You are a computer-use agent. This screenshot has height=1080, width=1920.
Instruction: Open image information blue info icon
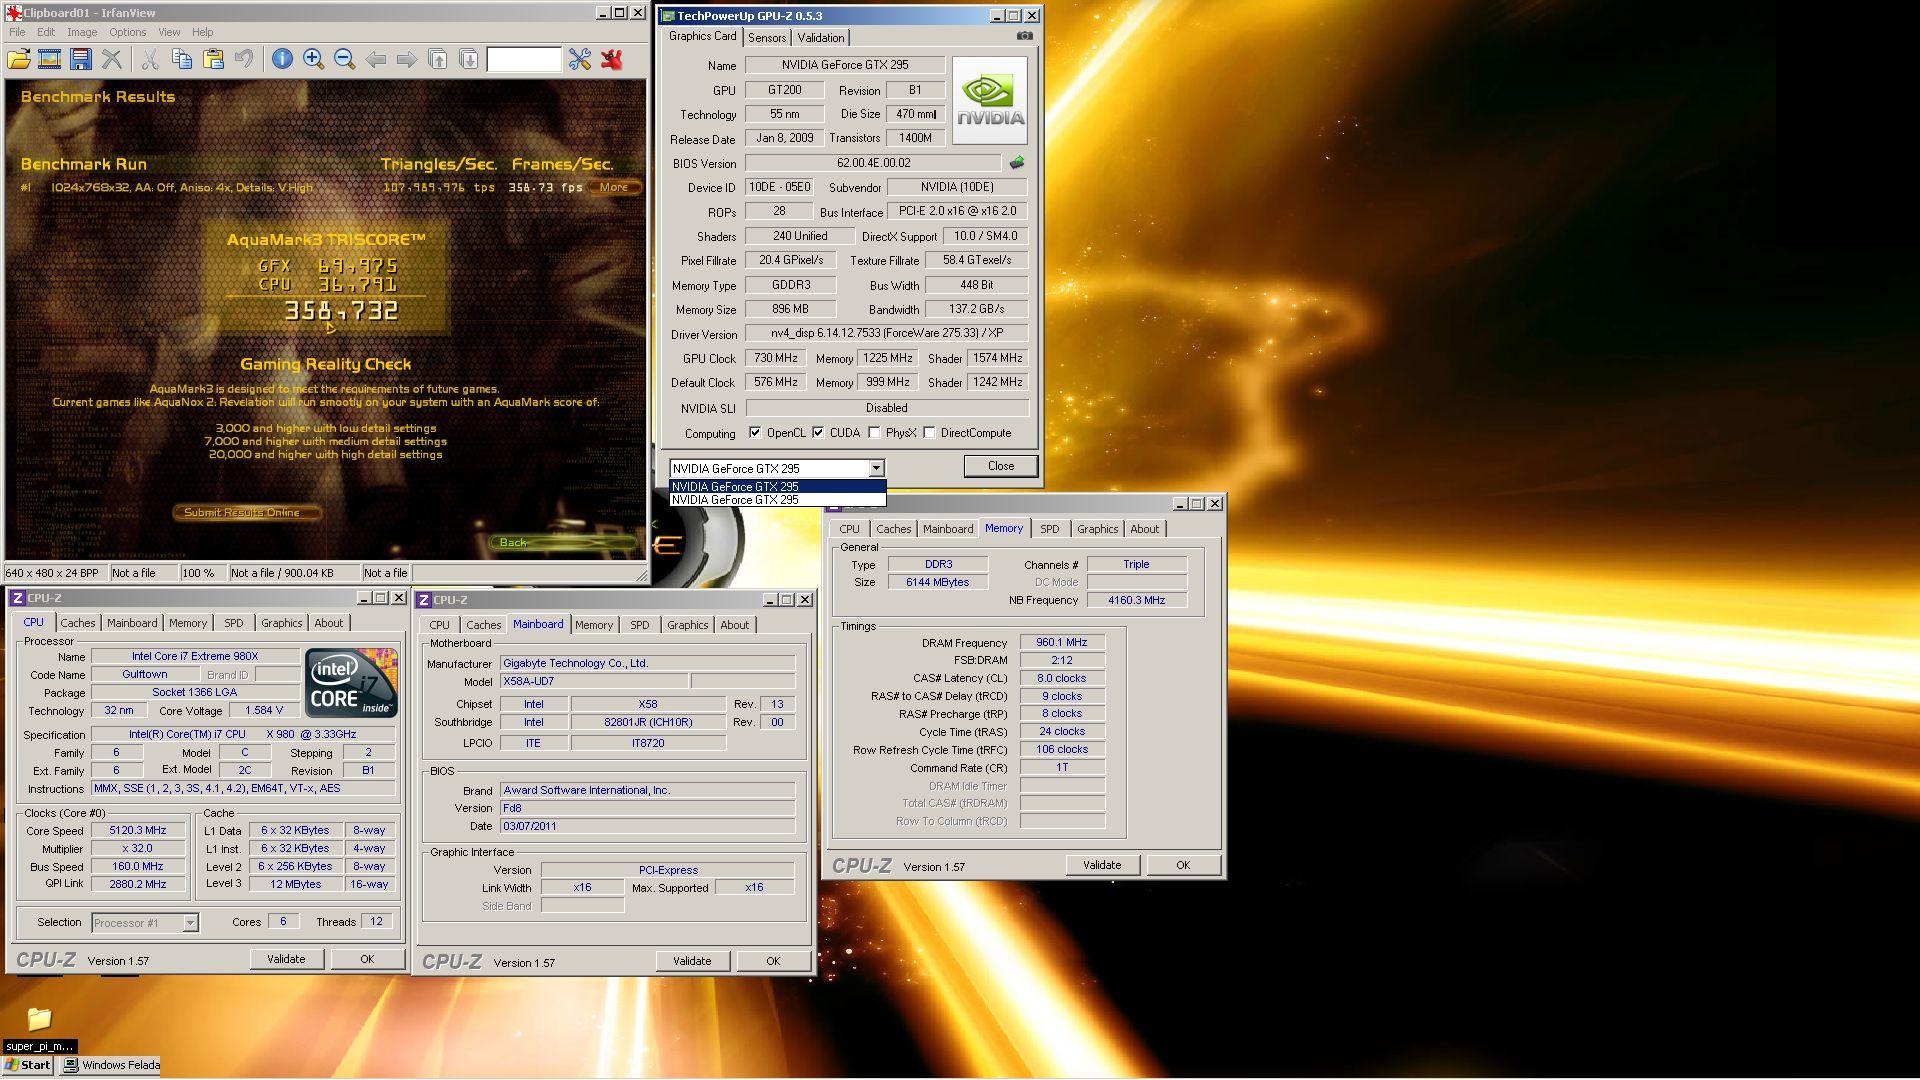coord(282,60)
